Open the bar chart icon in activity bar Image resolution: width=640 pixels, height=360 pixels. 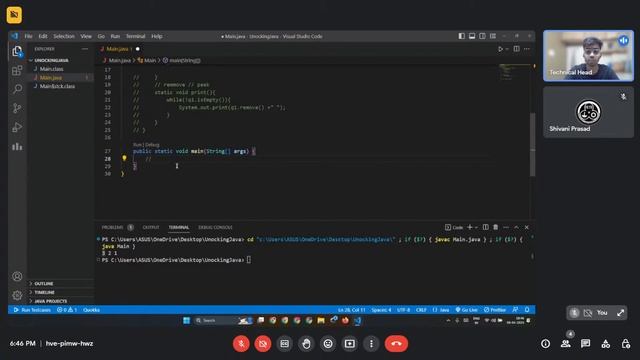pos(17,147)
